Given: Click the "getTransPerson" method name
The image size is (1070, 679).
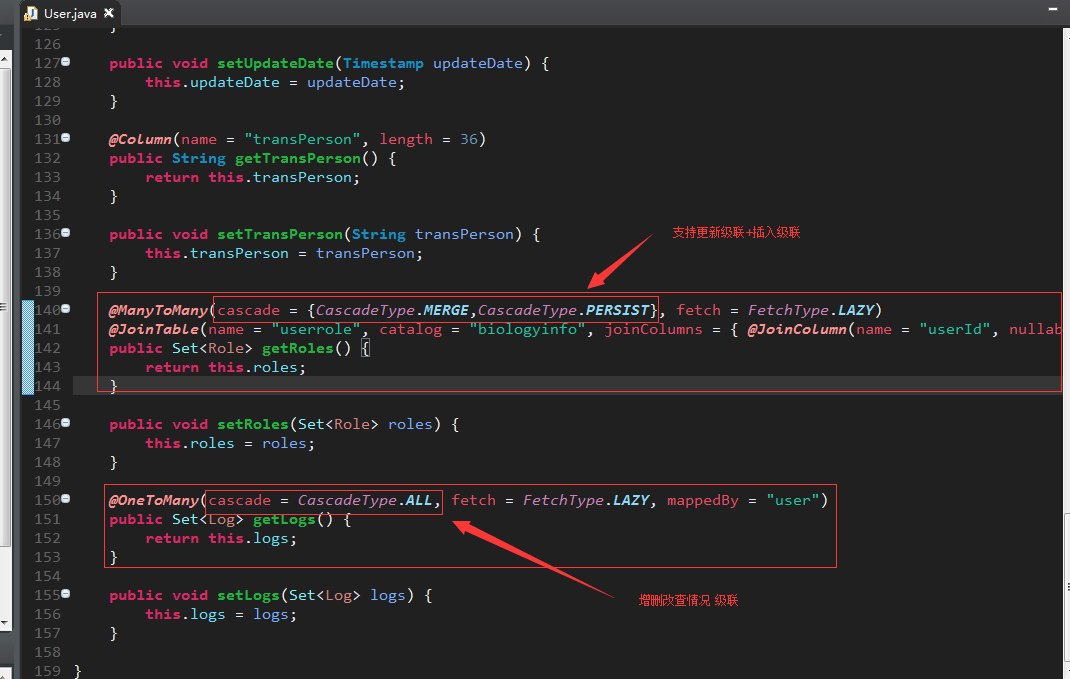Looking at the screenshot, I should point(298,158).
